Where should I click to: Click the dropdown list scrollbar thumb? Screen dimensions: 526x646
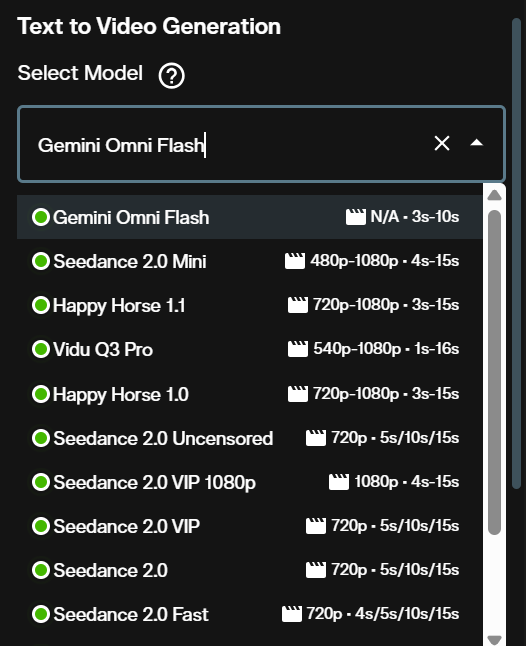click(494, 372)
